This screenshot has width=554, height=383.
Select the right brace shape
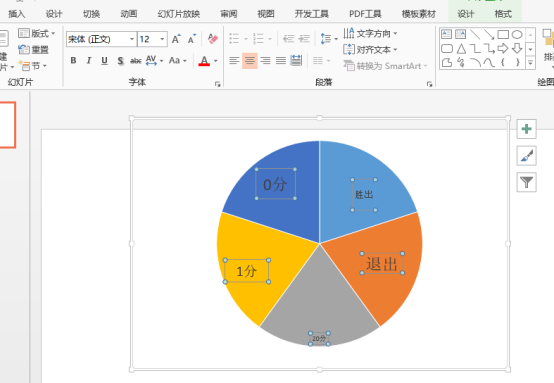point(517,63)
